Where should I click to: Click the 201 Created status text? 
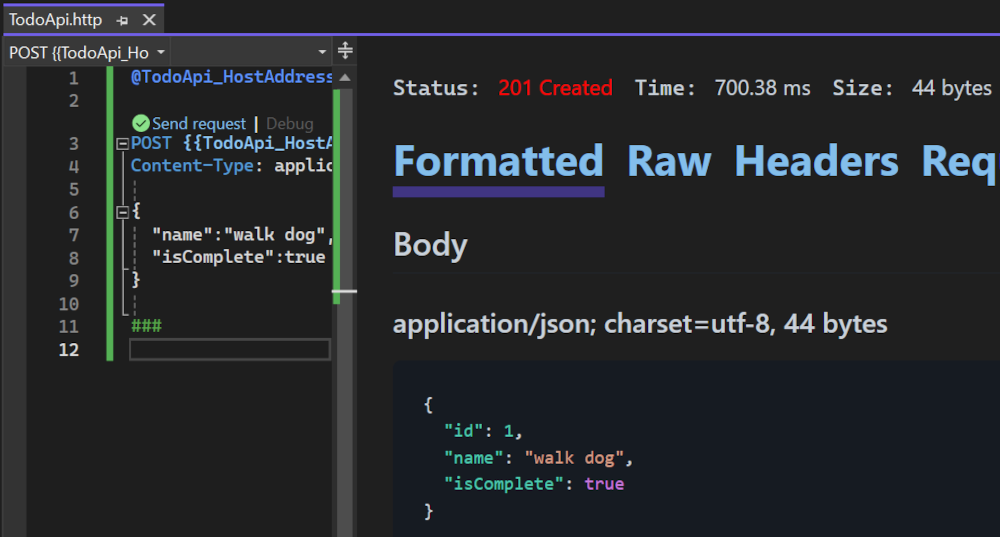coord(555,88)
